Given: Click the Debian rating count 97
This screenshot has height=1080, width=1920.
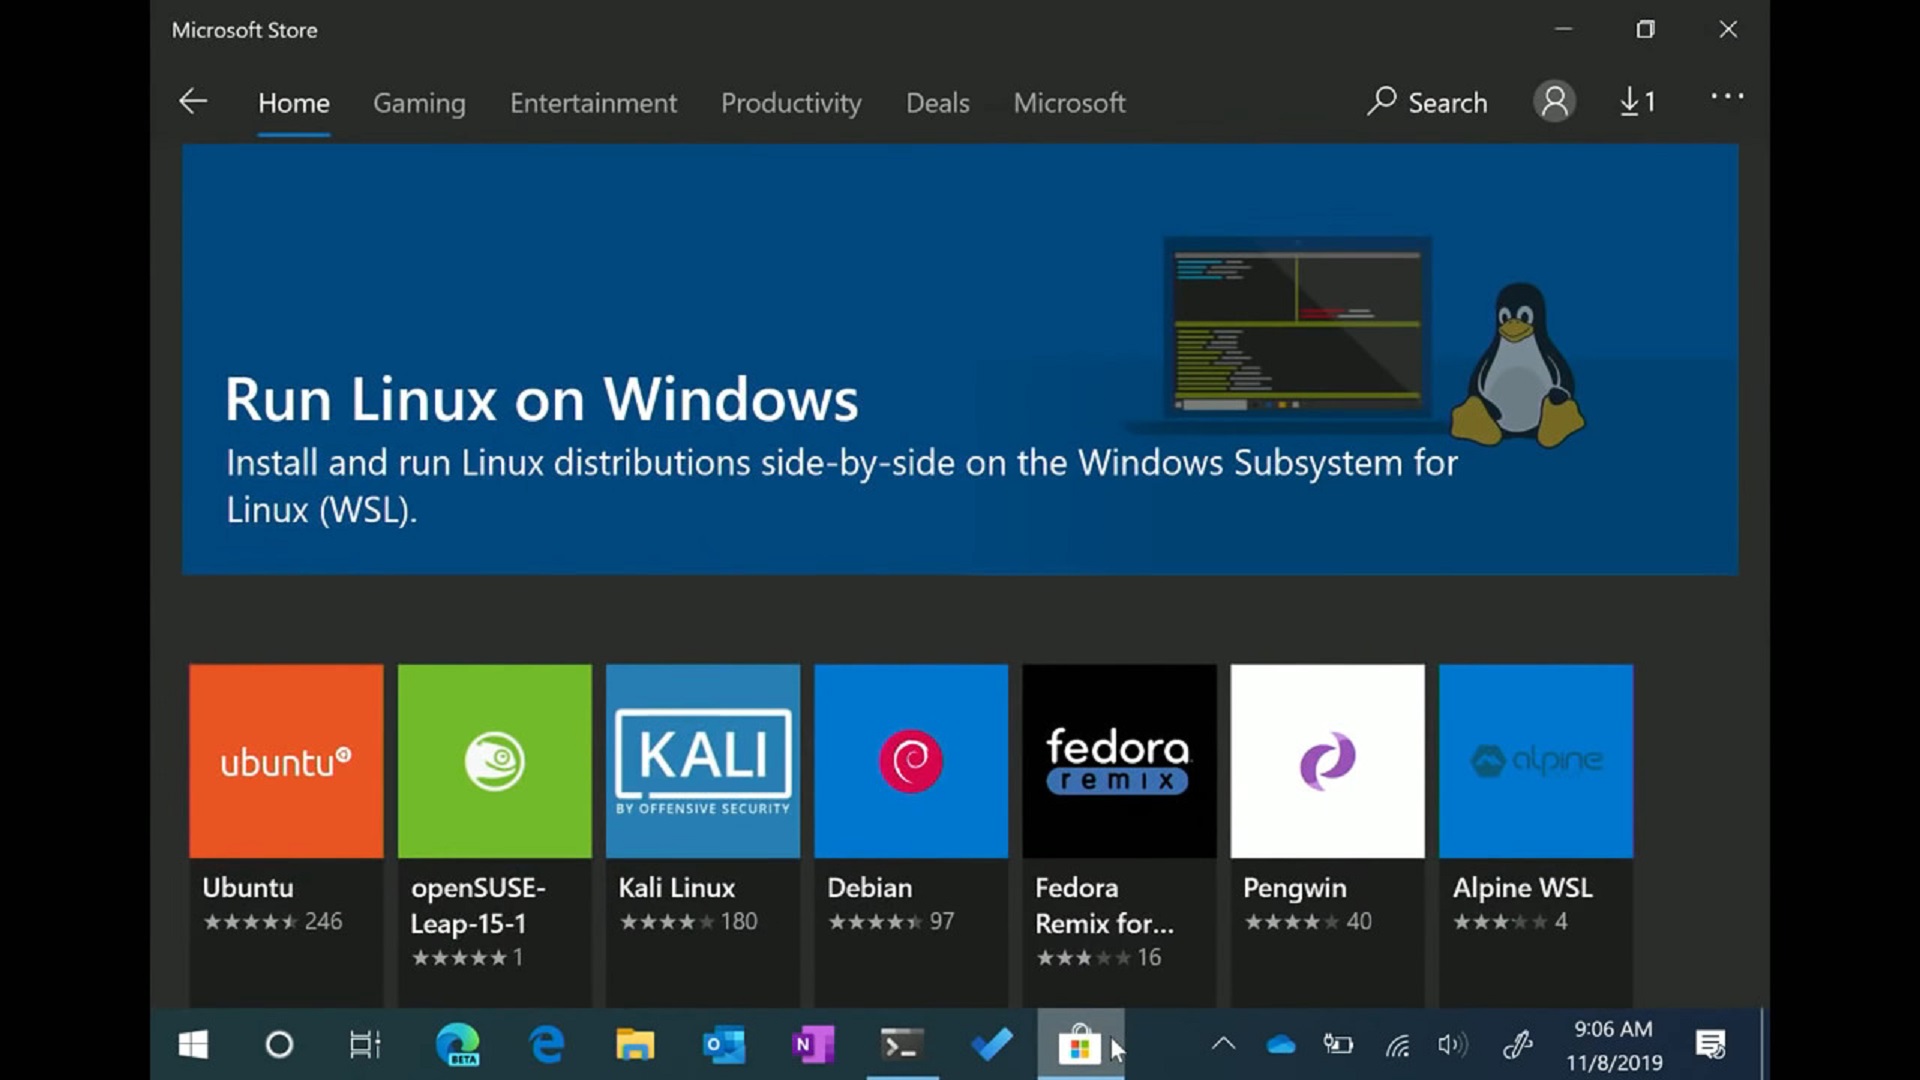Looking at the screenshot, I should 941,921.
